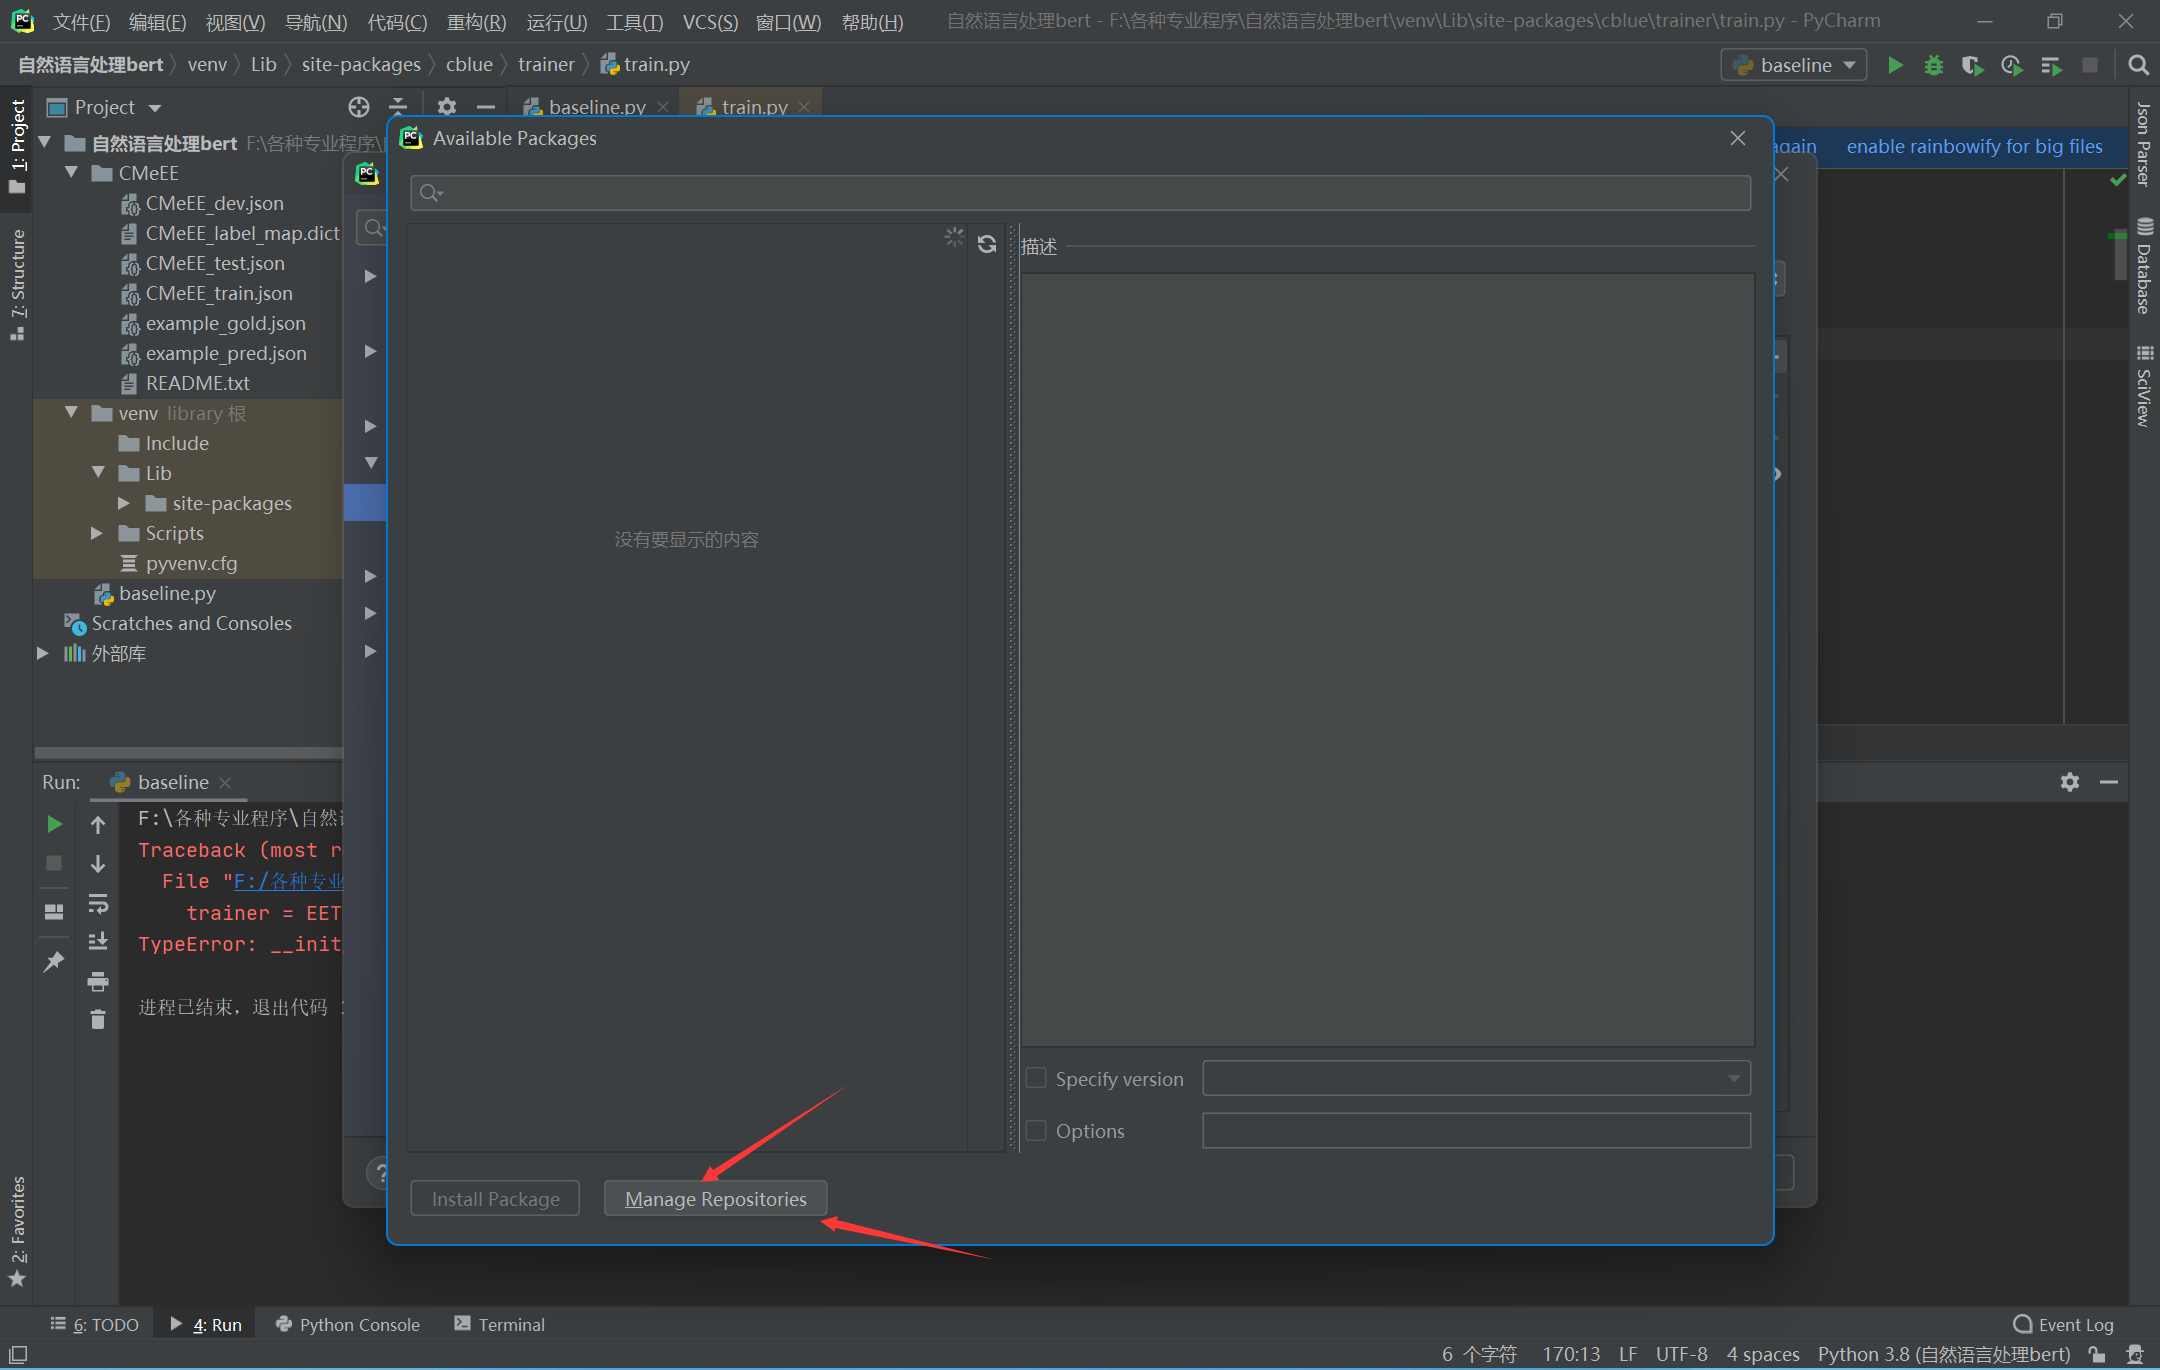This screenshot has height=1370, width=2160.
Task: Switch to the train.py editor tab
Action: coord(753,106)
